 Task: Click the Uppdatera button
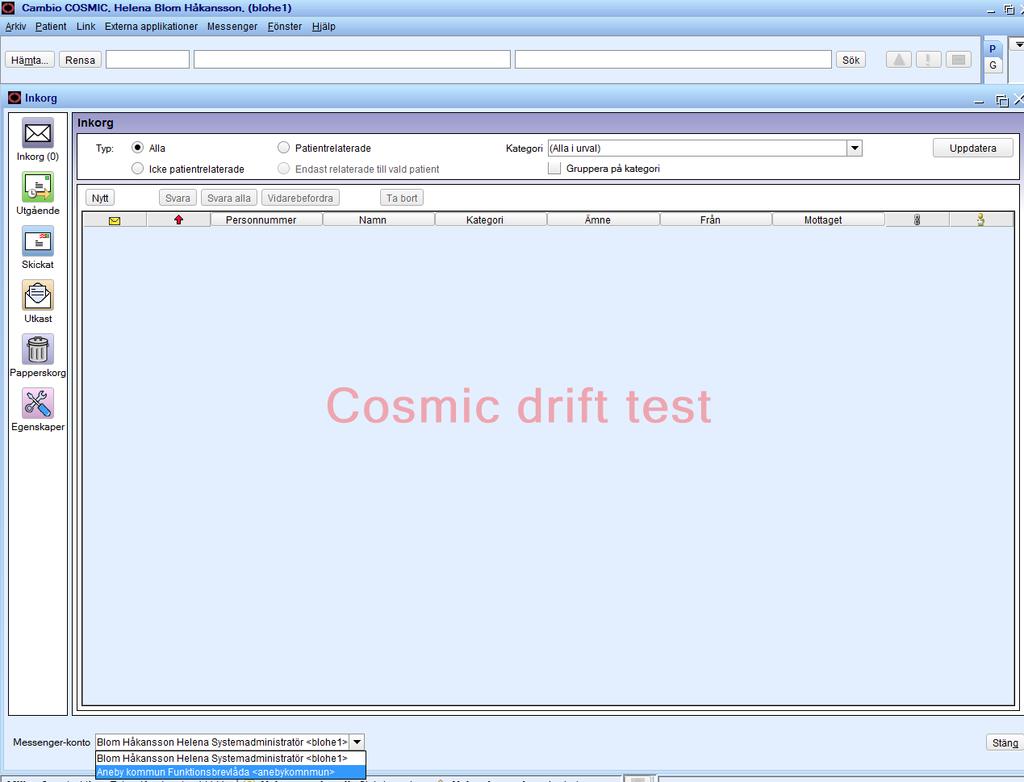pos(972,148)
